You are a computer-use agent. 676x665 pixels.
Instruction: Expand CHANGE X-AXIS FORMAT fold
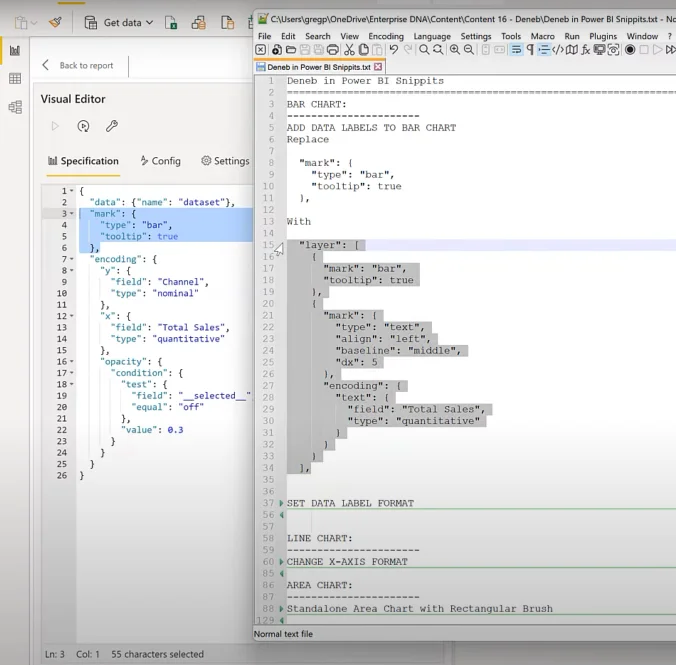(281, 561)
